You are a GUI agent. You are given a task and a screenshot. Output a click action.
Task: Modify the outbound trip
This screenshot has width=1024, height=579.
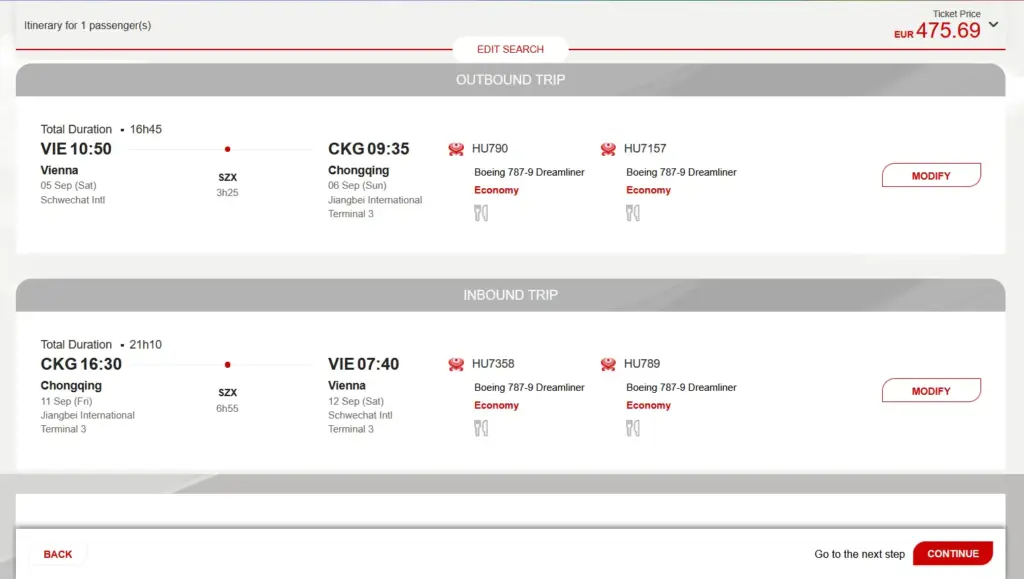(931, 176)
